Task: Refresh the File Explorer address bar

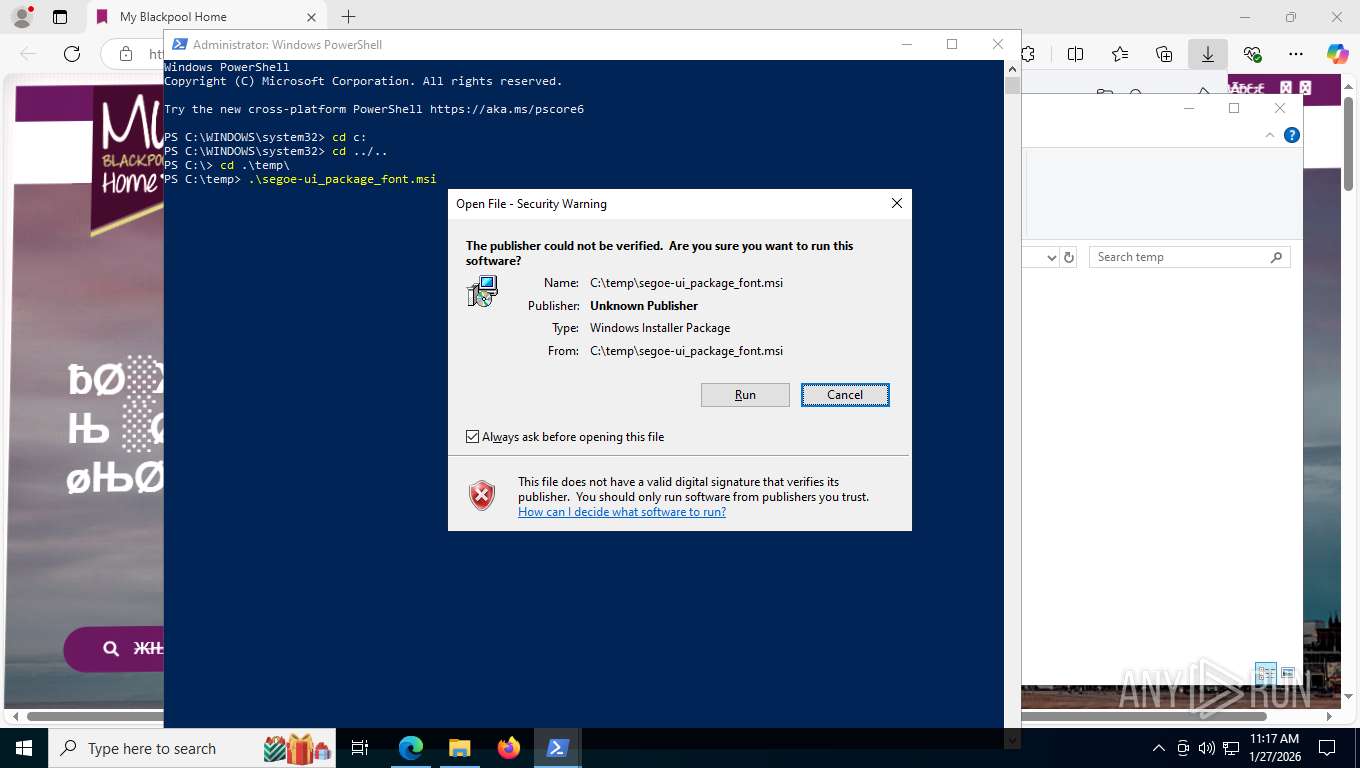Action: click(x=1069, y=257)
